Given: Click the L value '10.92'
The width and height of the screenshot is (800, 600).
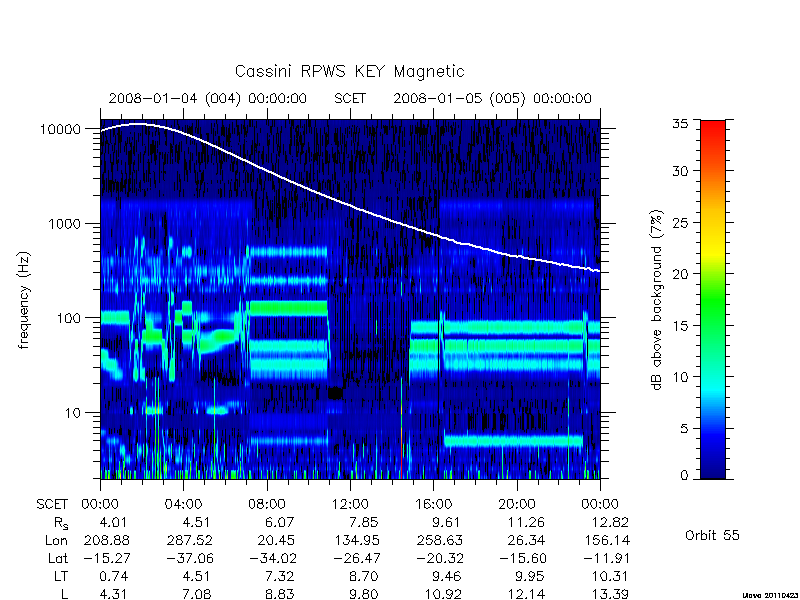Looking at the screenshot, I should 444,594.
